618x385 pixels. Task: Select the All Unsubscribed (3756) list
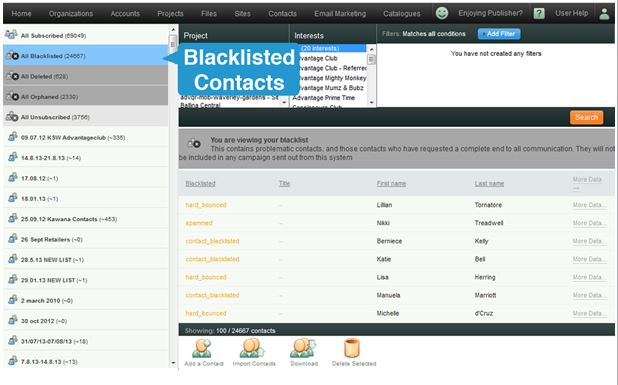click(86, 117)
